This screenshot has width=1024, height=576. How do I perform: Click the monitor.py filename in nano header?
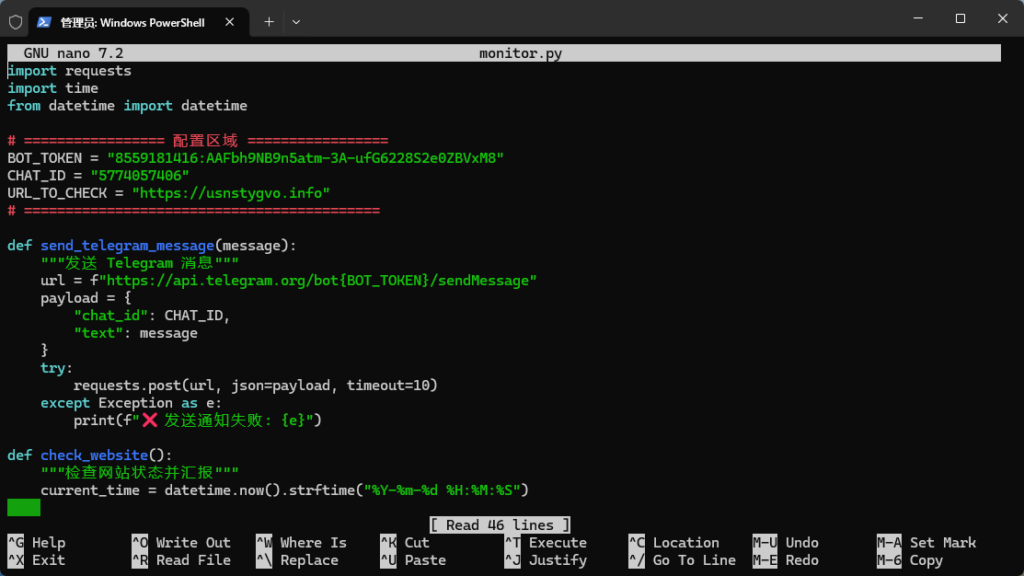[x=520, y=54]
